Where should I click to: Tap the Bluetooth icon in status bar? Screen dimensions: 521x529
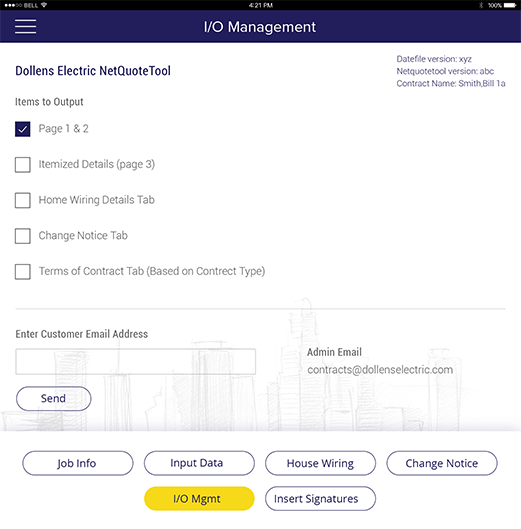(x=481, y=5)
